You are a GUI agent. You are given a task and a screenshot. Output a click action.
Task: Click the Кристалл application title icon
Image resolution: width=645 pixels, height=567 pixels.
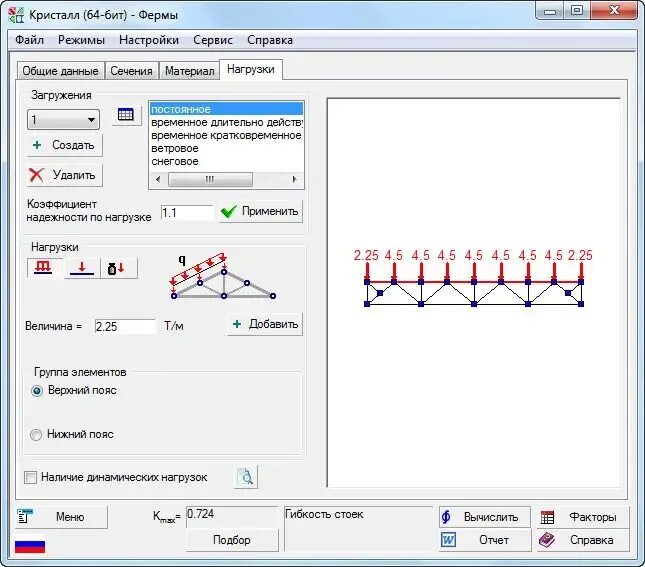pos(16,15)
